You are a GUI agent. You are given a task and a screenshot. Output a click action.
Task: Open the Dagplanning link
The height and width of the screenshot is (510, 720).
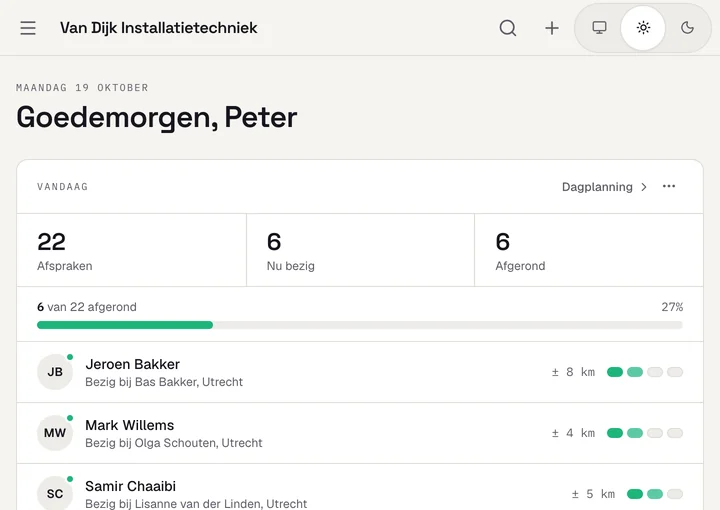pos(604,187)
